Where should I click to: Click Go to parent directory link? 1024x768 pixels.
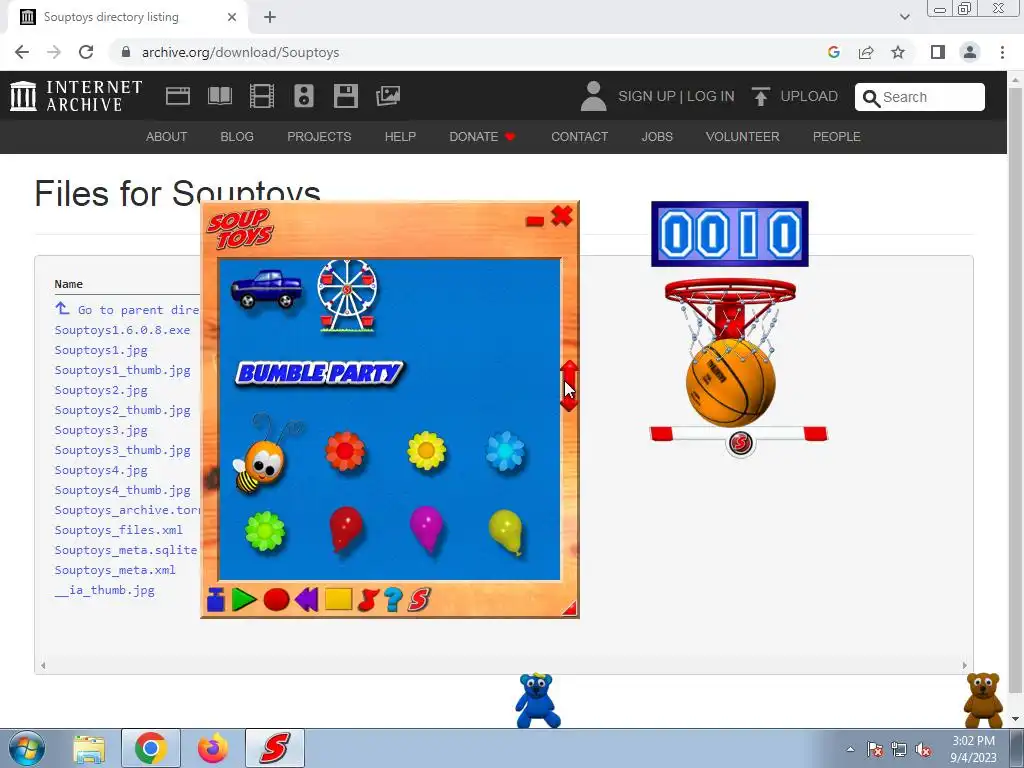click(128, 310)
